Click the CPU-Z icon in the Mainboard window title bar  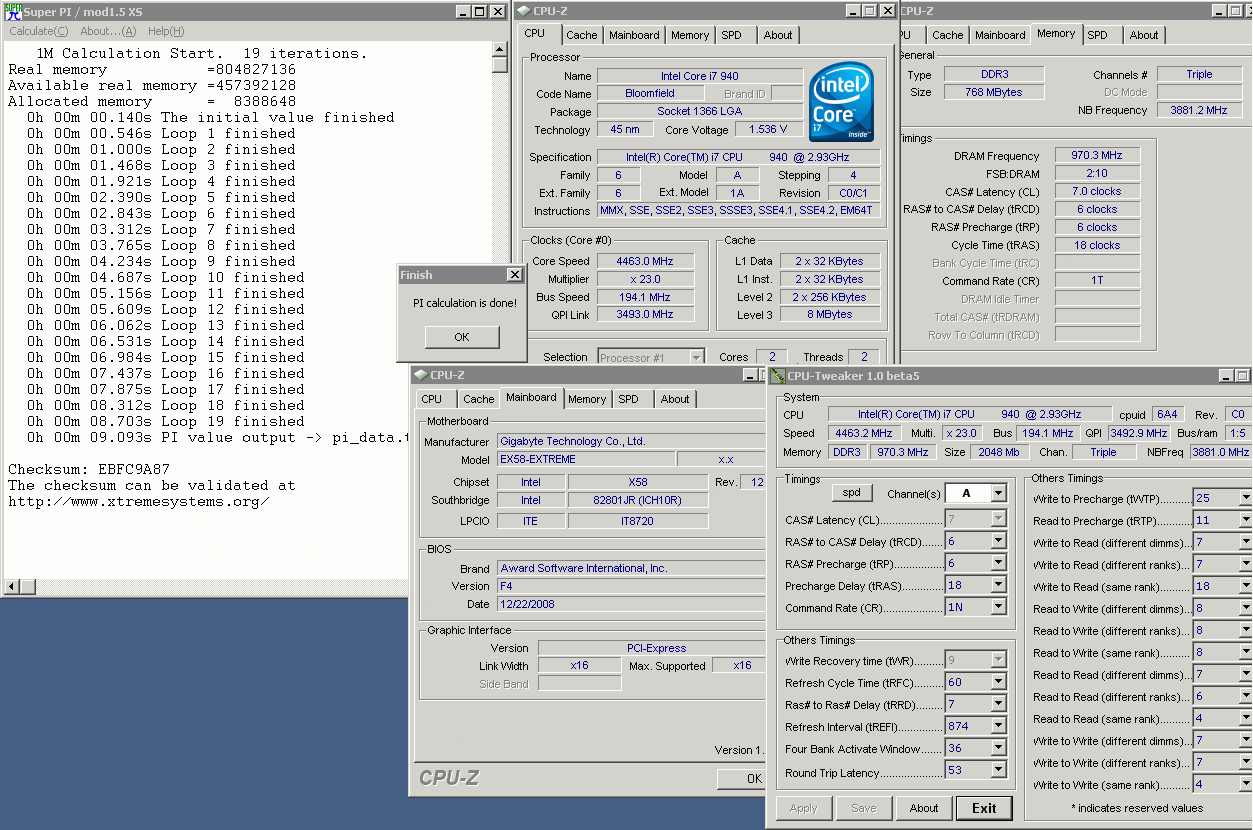(421, 375)
